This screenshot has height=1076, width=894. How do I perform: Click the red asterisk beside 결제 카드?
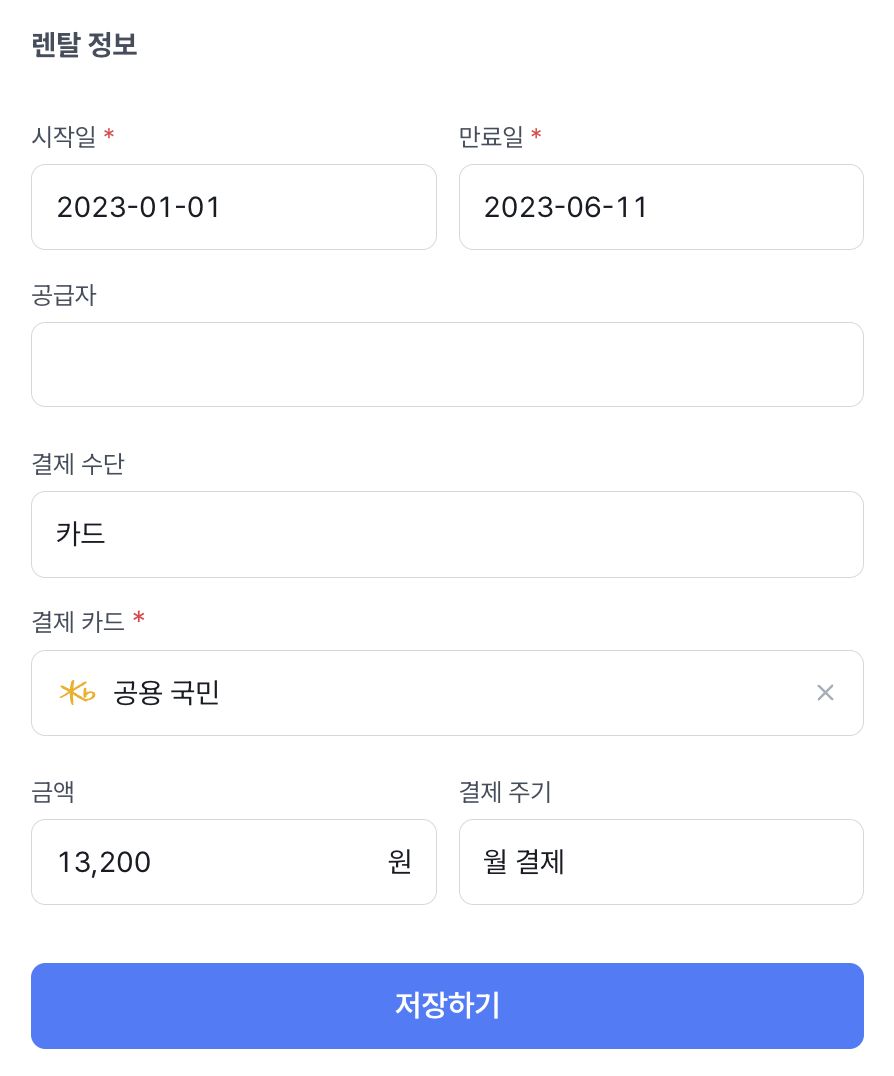[139, 620]
